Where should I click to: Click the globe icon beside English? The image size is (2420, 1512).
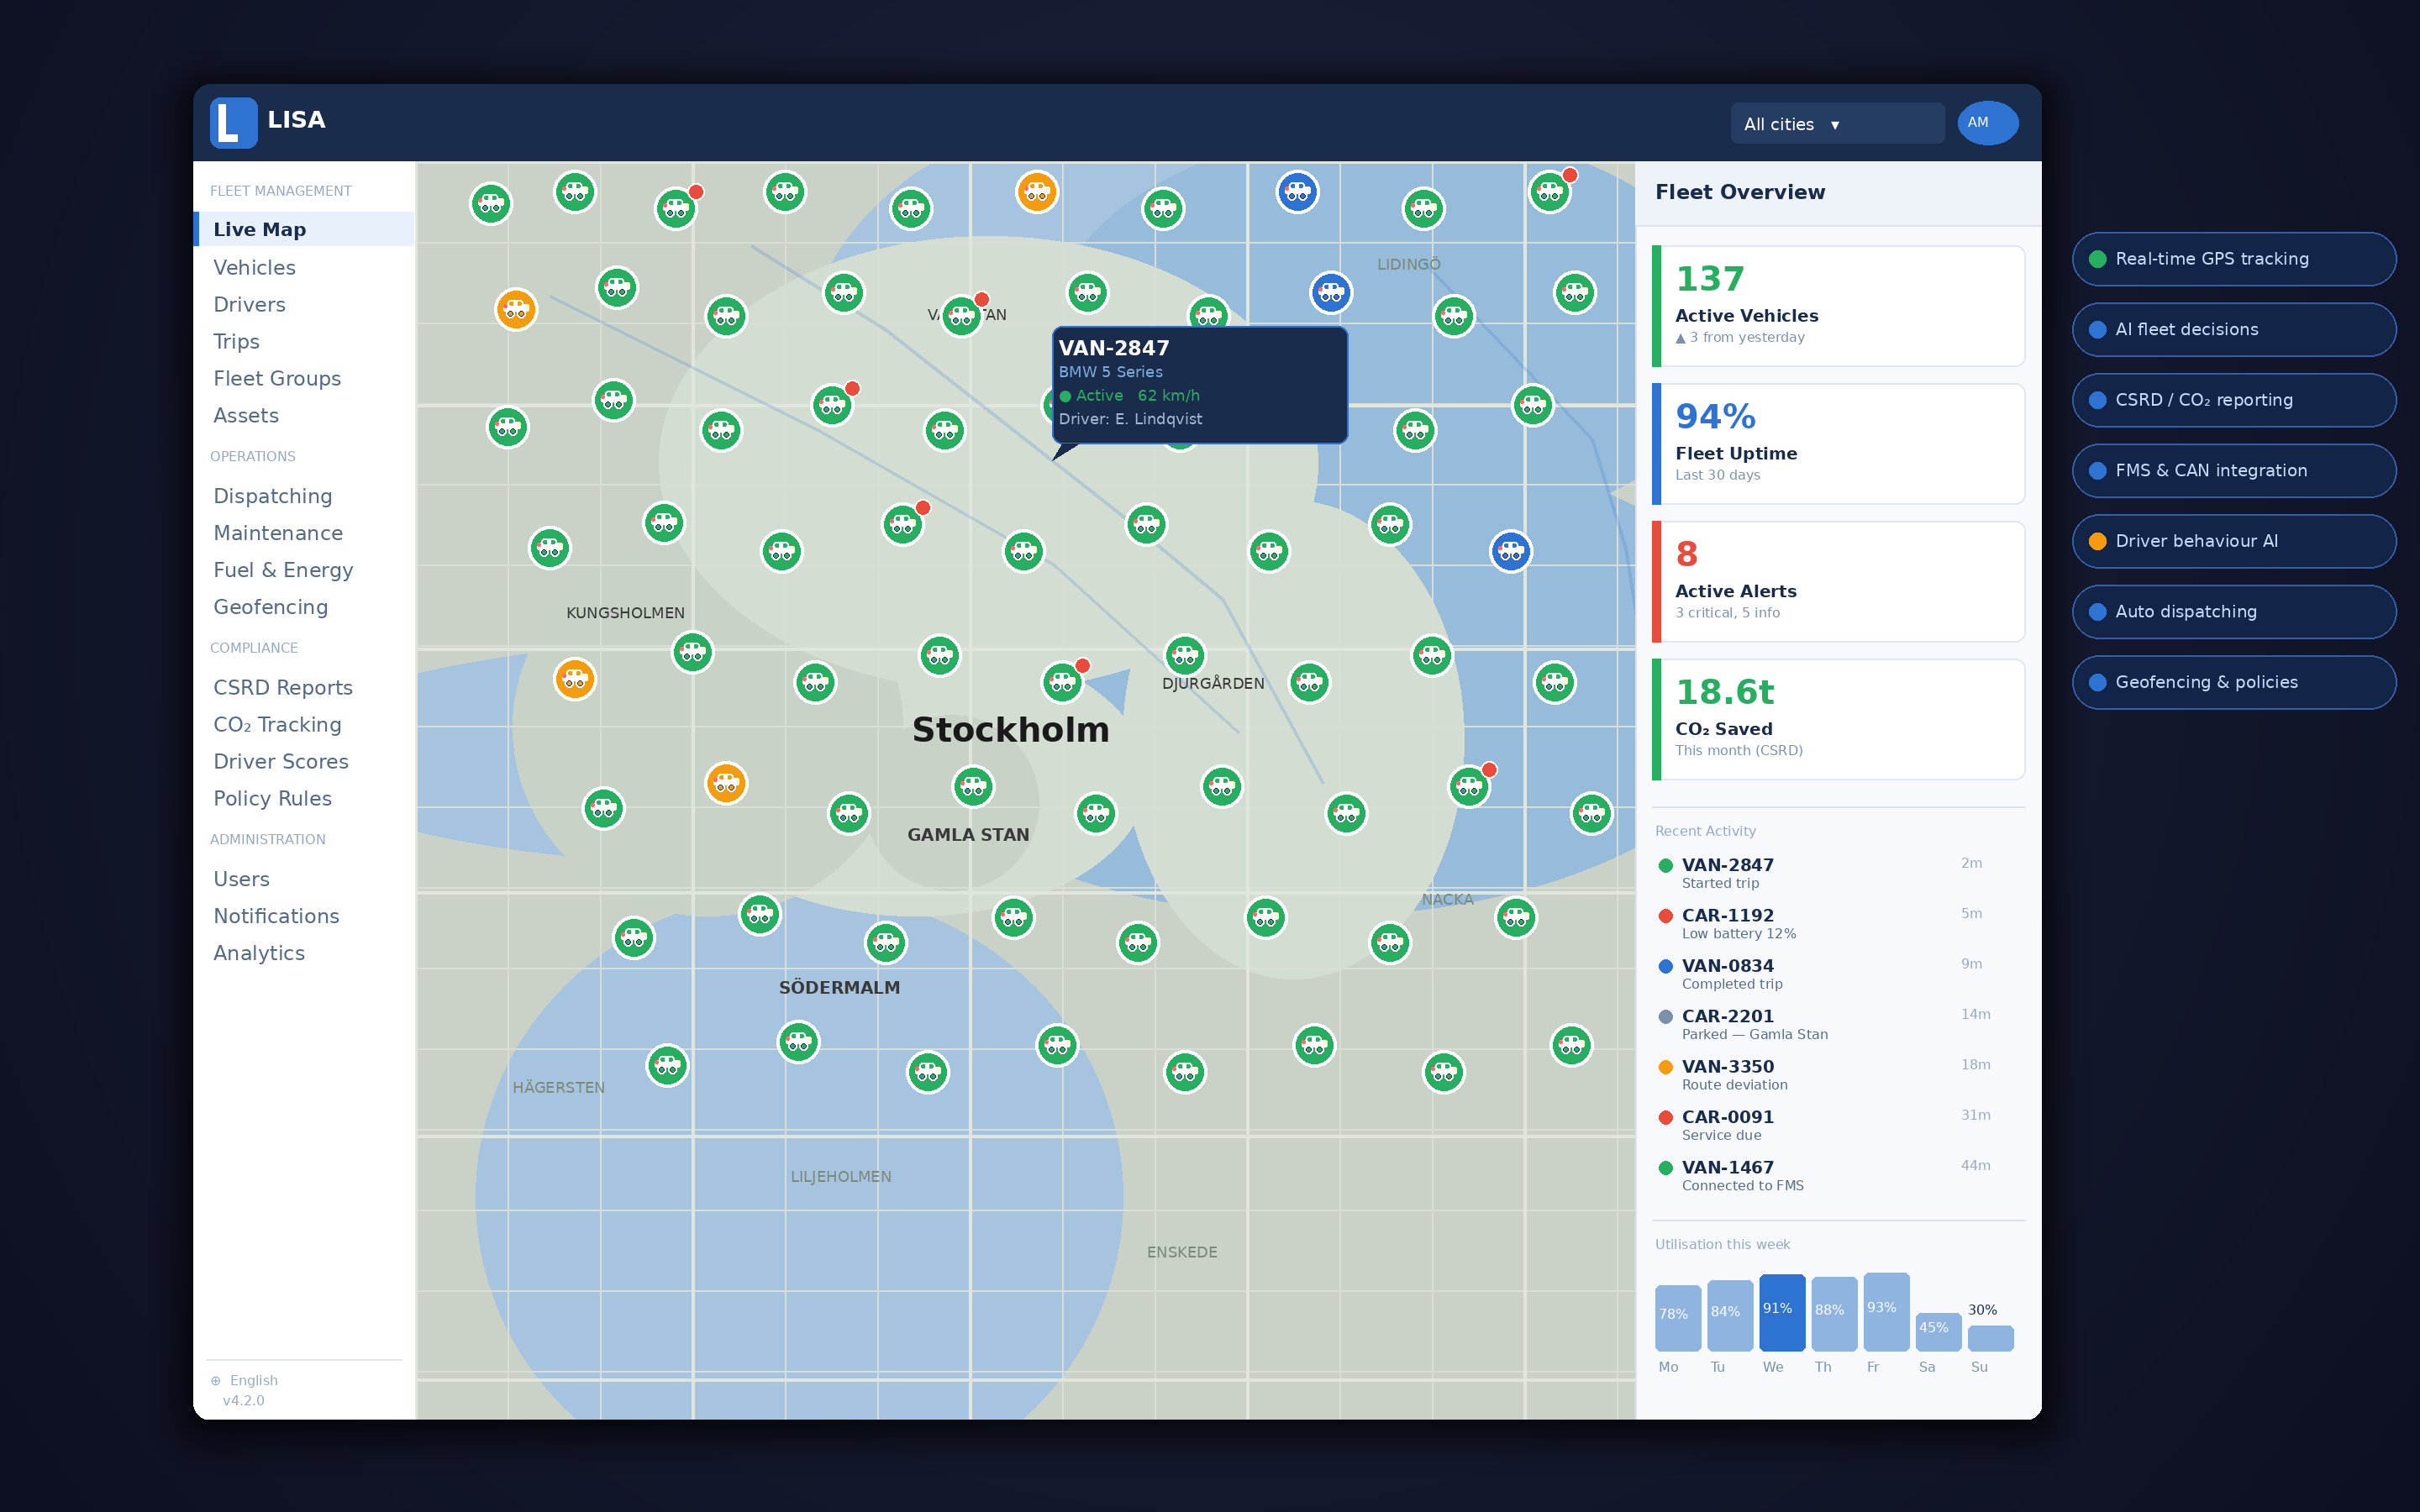[216, 1380]
